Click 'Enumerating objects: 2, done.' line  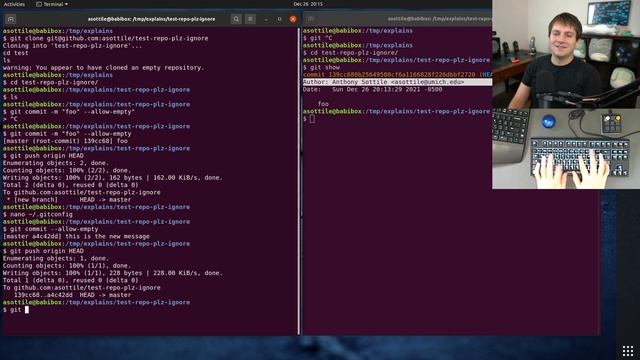[56, 163]
